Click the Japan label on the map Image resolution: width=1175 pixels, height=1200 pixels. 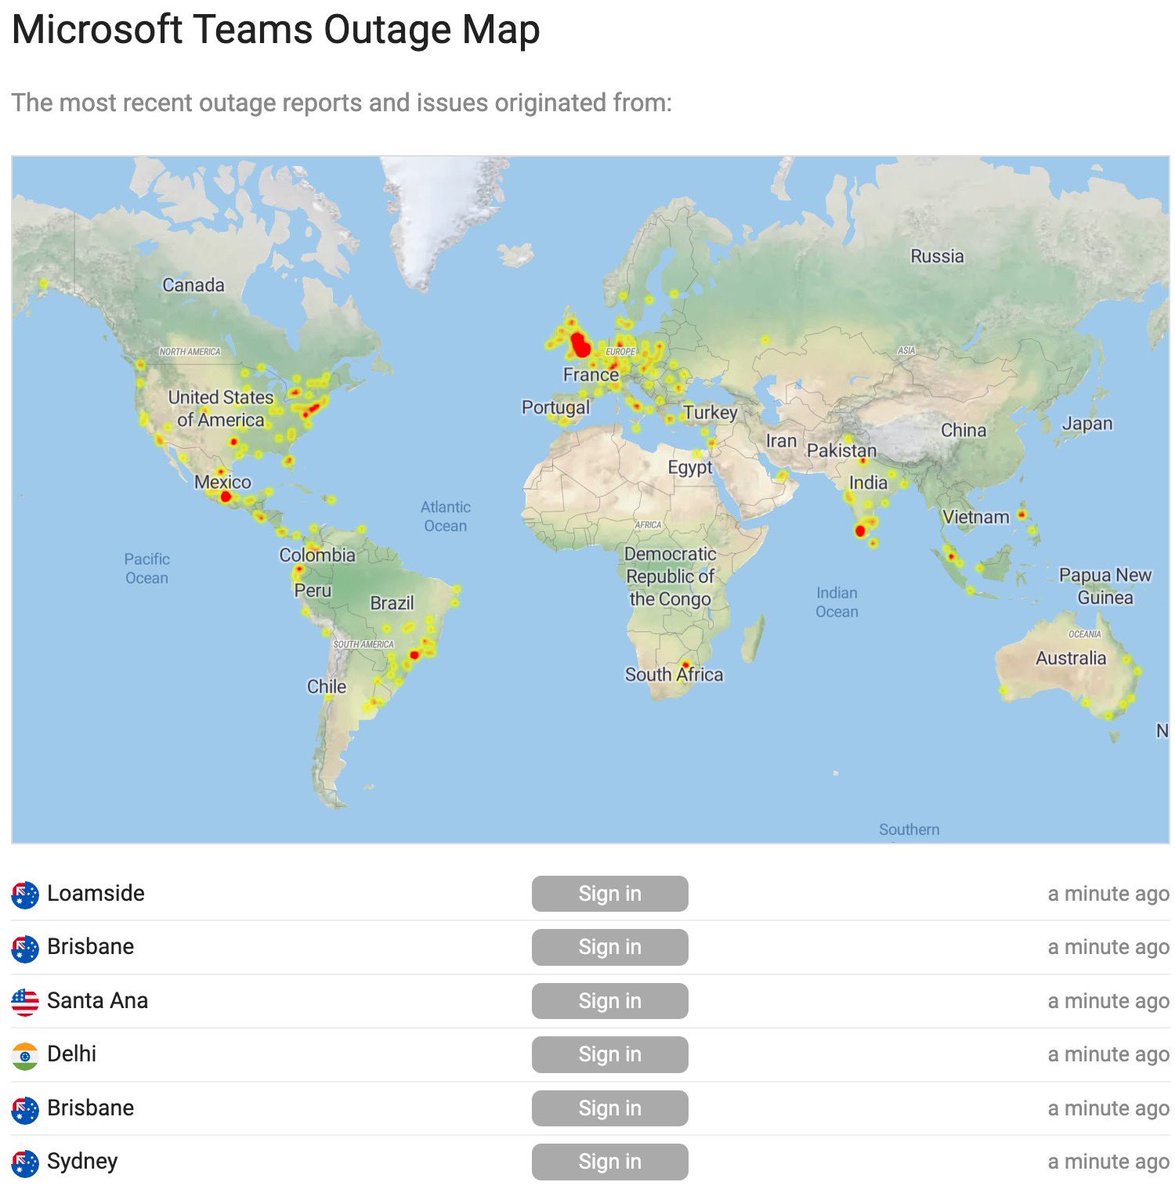pos(1087,424)
